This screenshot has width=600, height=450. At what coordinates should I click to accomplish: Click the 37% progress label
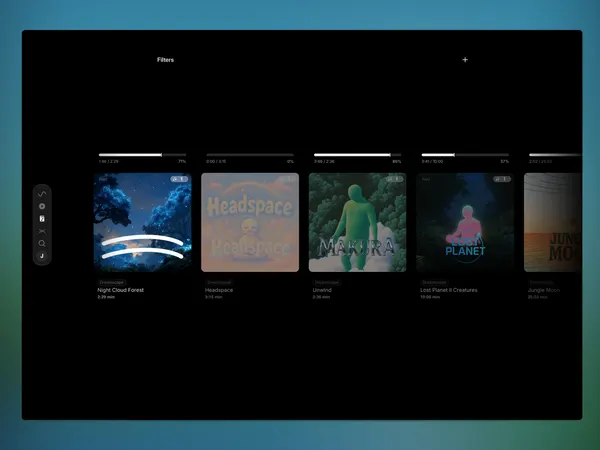tap(505, 161)
